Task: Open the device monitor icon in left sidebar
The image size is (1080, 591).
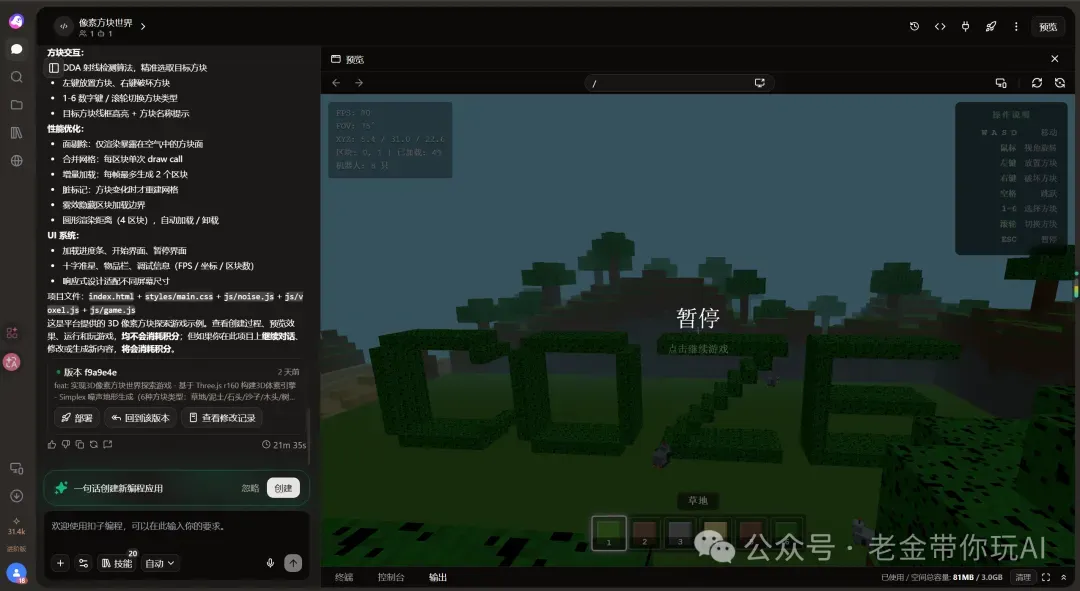Action: (x=17, y=468)
